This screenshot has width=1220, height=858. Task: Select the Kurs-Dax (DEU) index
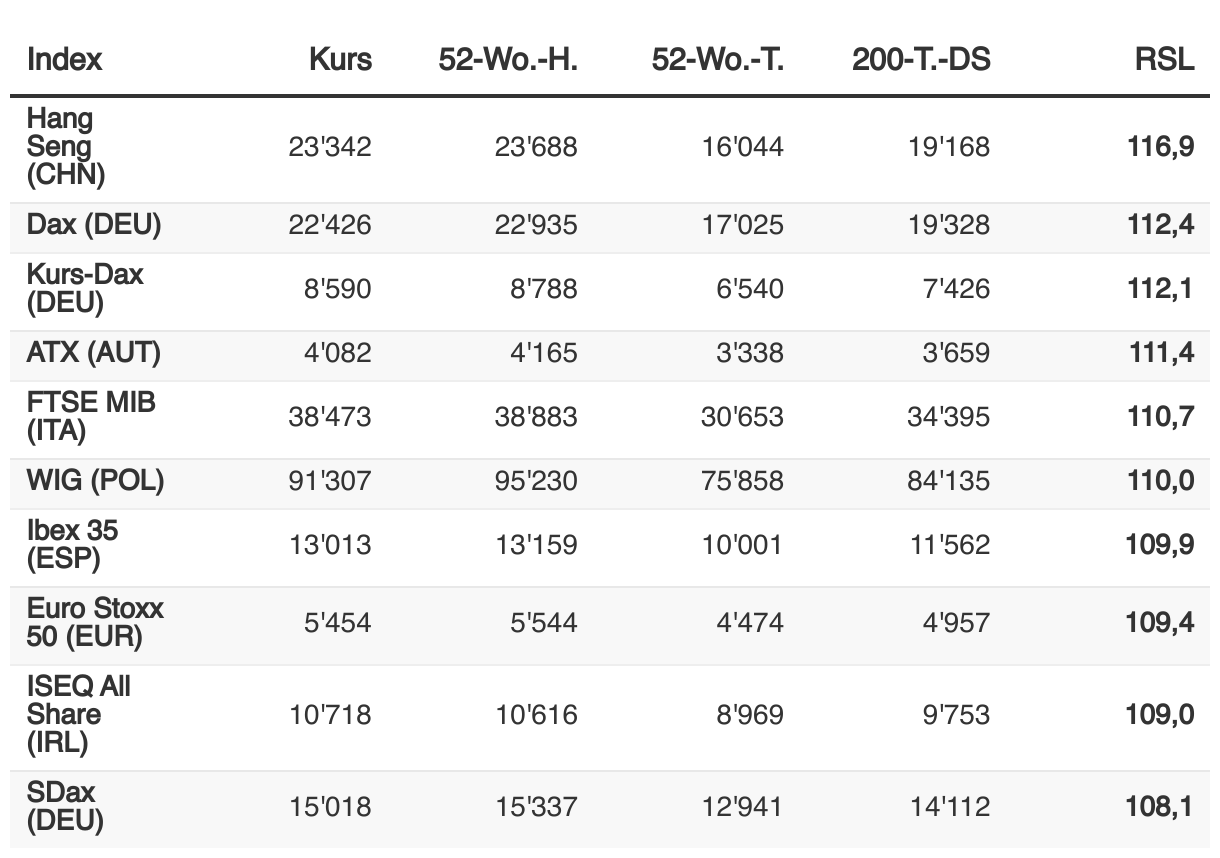(85, 288)
